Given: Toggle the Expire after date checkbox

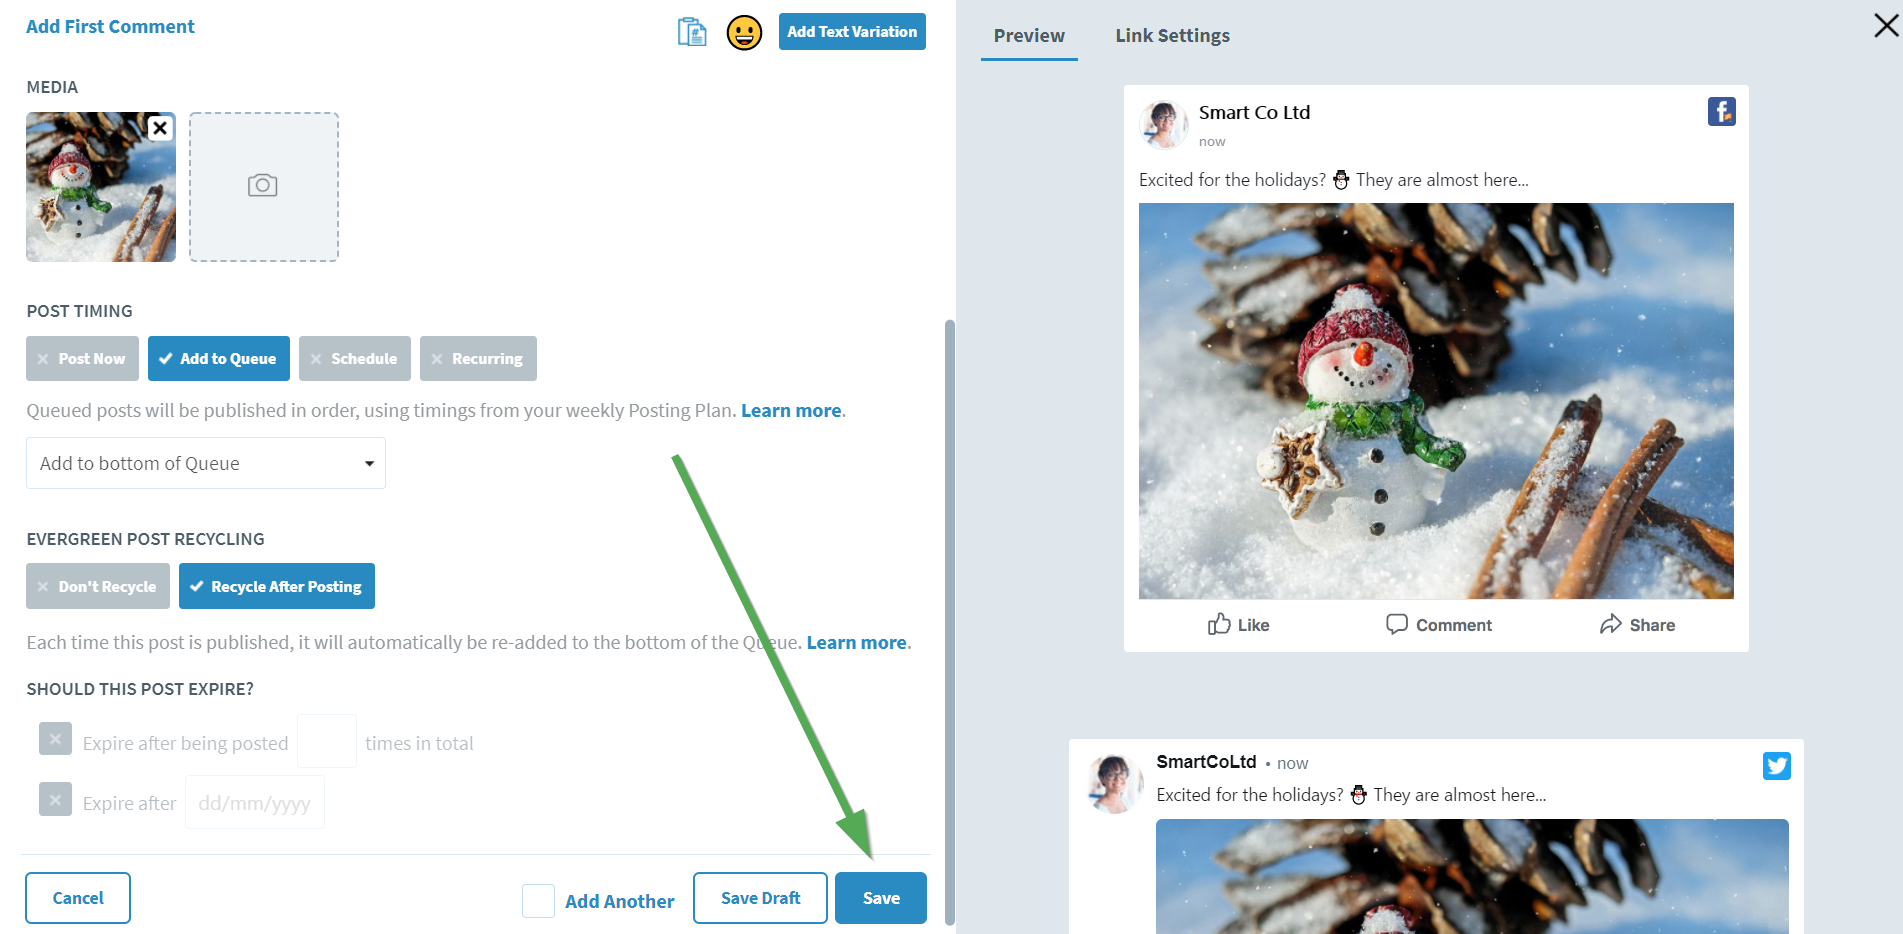Looking at the screenshot, I should [x=55, y=799].
